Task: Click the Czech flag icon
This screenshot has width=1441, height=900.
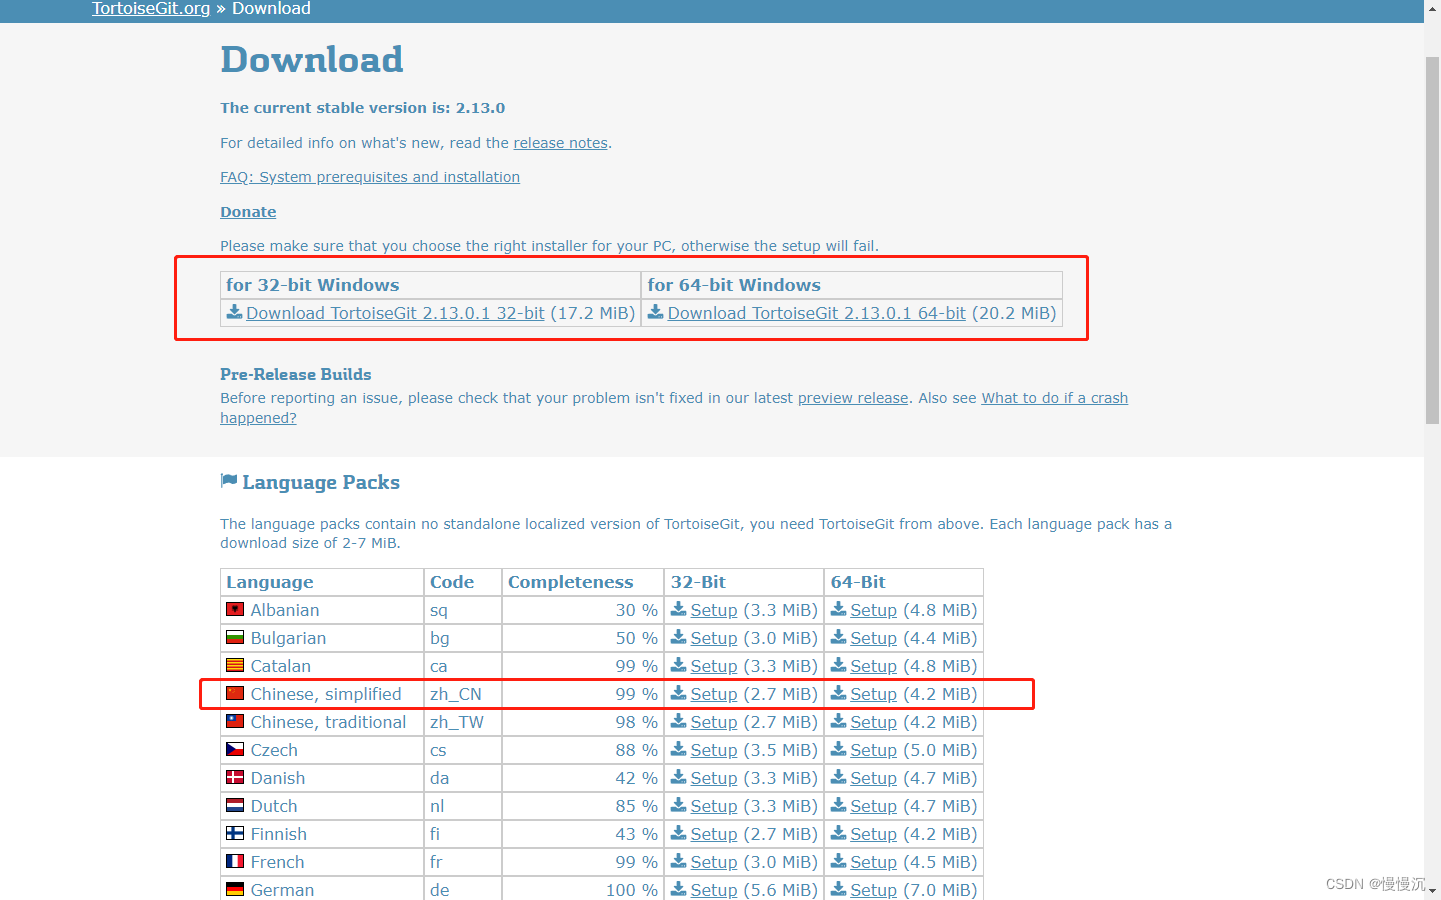Action: (x=235, y=749)
